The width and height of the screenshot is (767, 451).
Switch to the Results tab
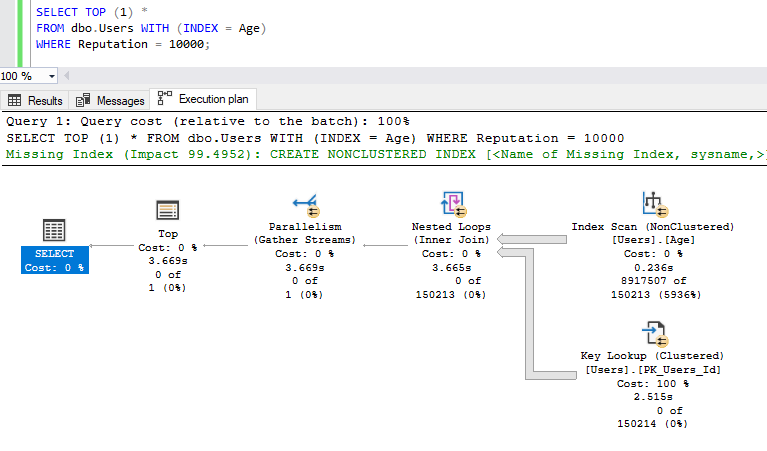36,101
